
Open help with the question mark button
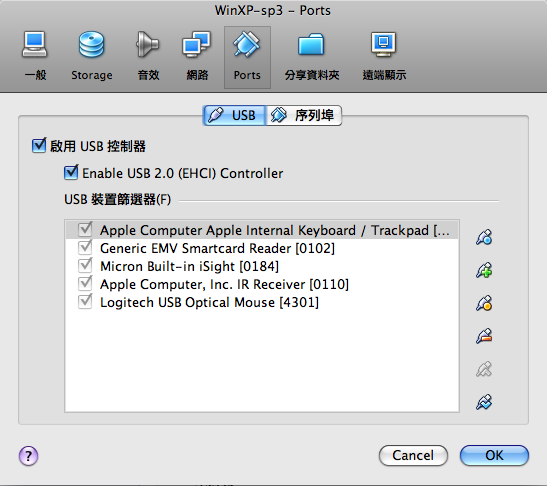click(28, 456)
